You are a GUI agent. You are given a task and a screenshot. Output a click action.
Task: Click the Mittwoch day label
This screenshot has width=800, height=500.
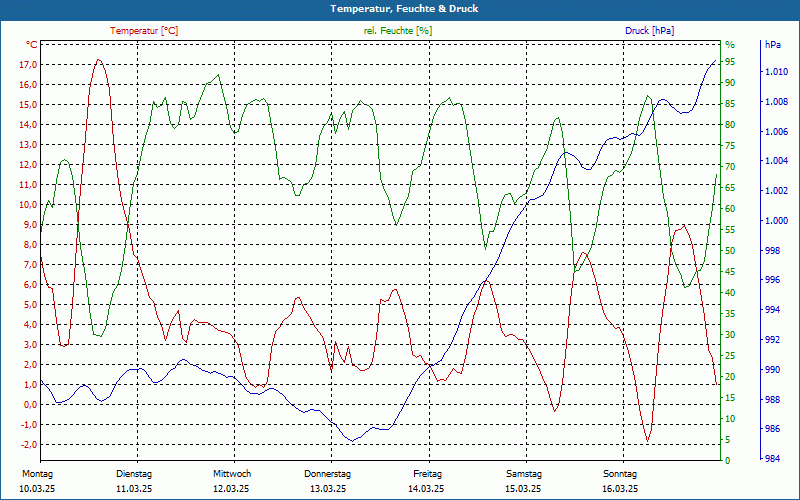pyautogui.click(x=232, y=474)
